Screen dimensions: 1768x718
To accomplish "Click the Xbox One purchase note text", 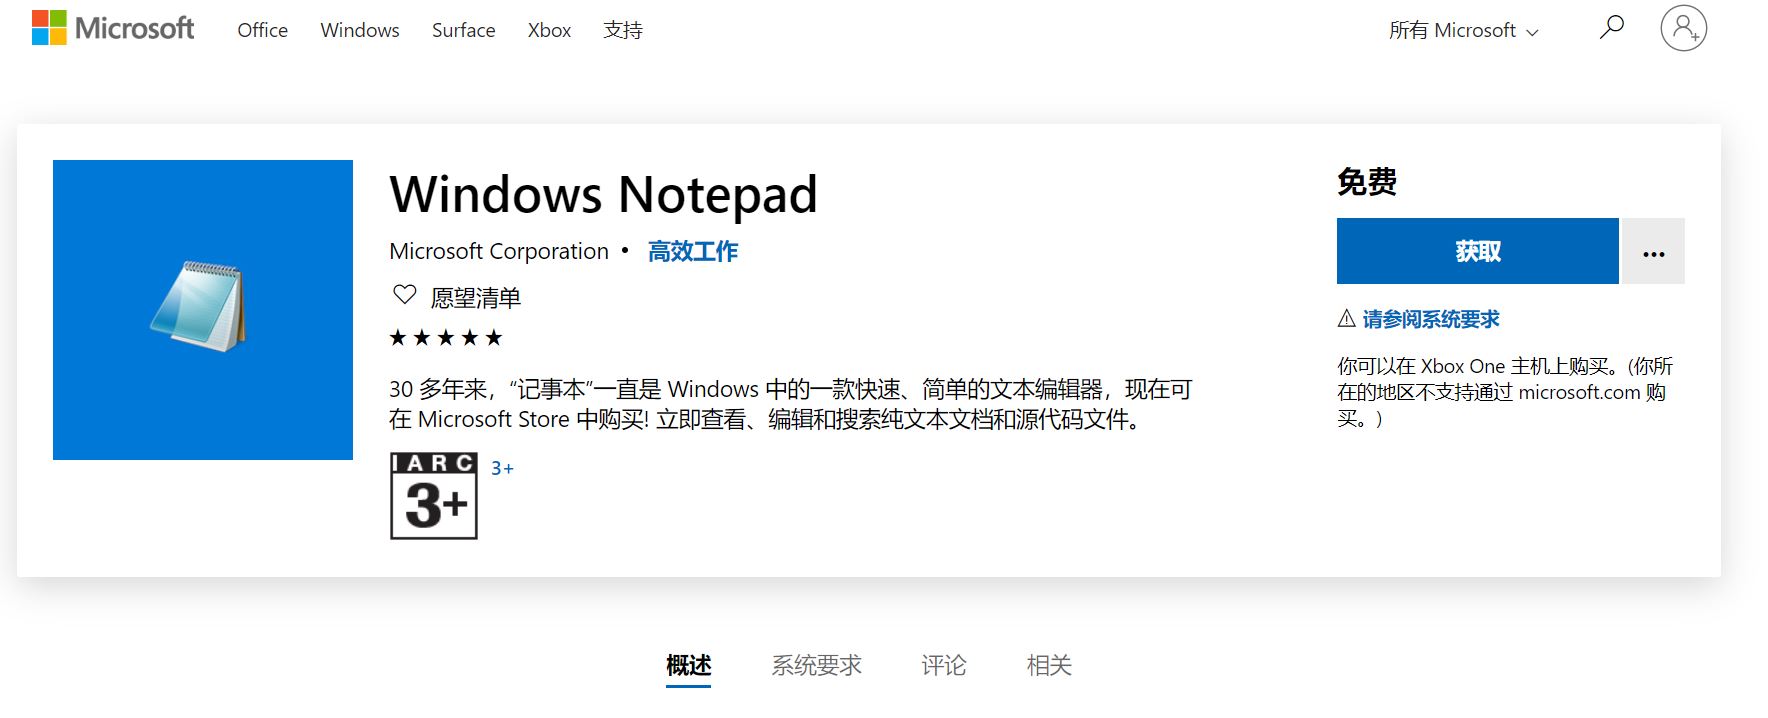I will (1505, 392).
